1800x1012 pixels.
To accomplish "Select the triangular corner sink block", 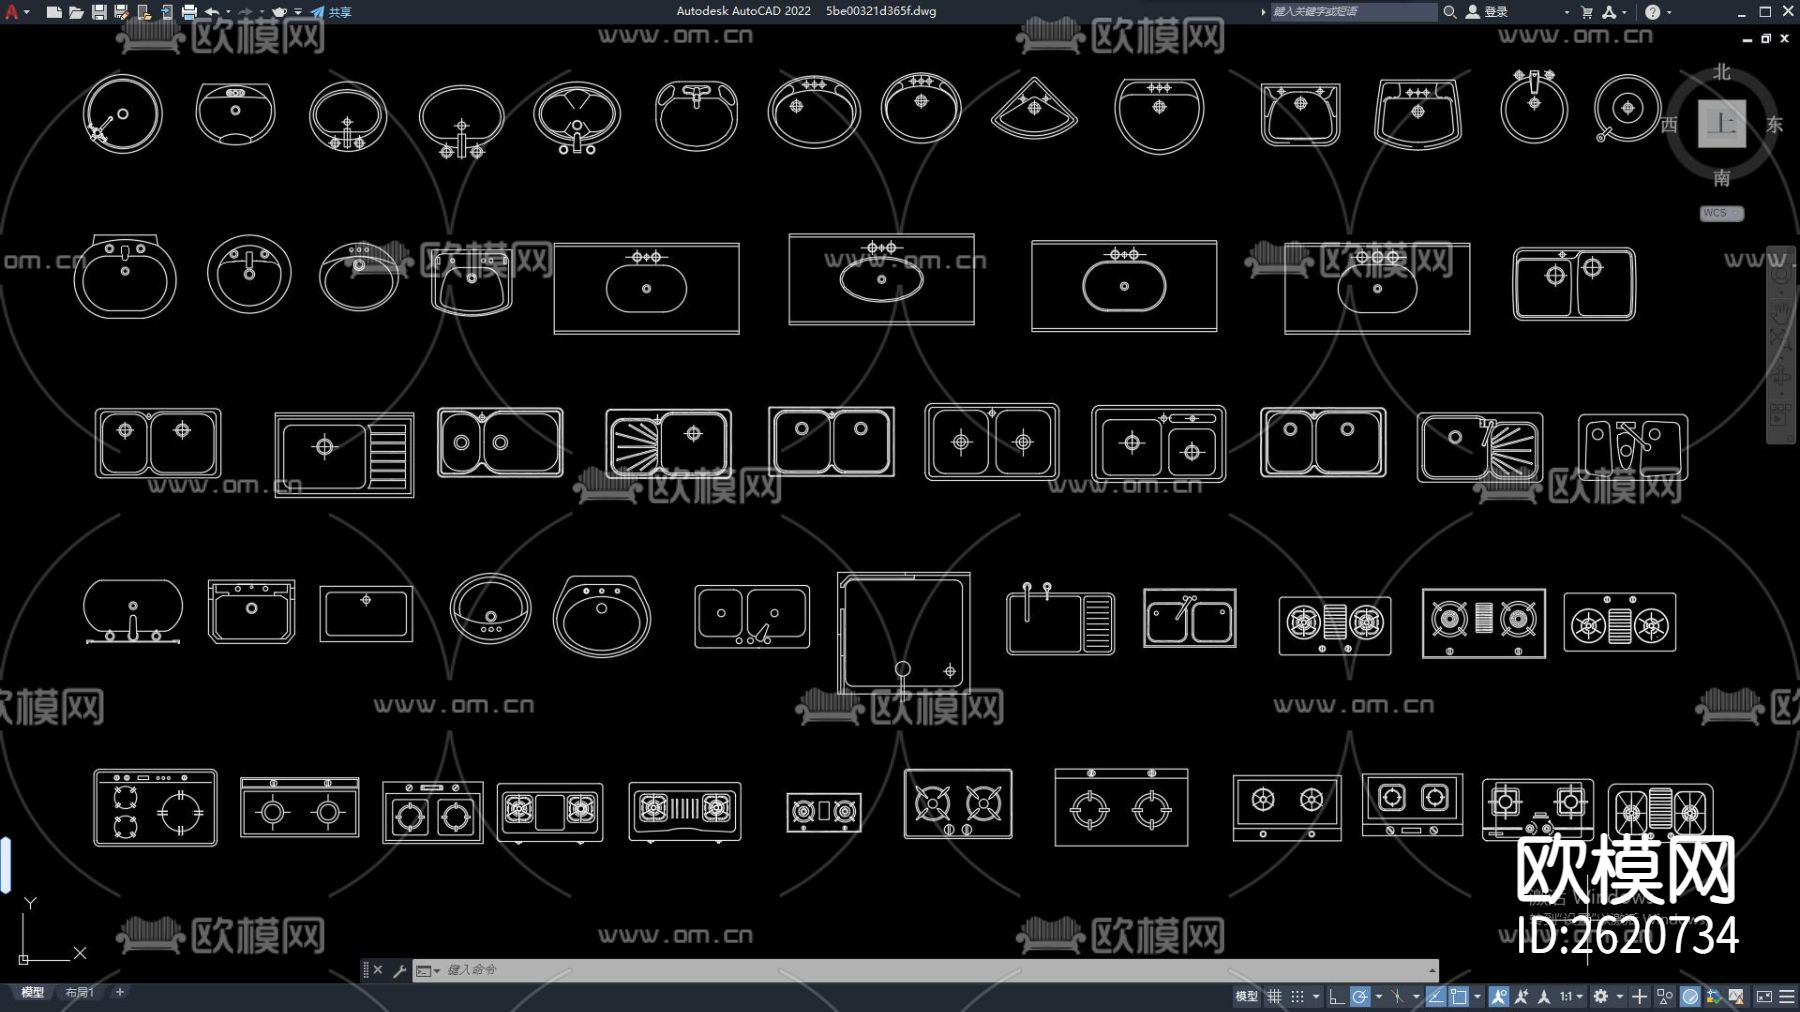I will click(1034, 107).
